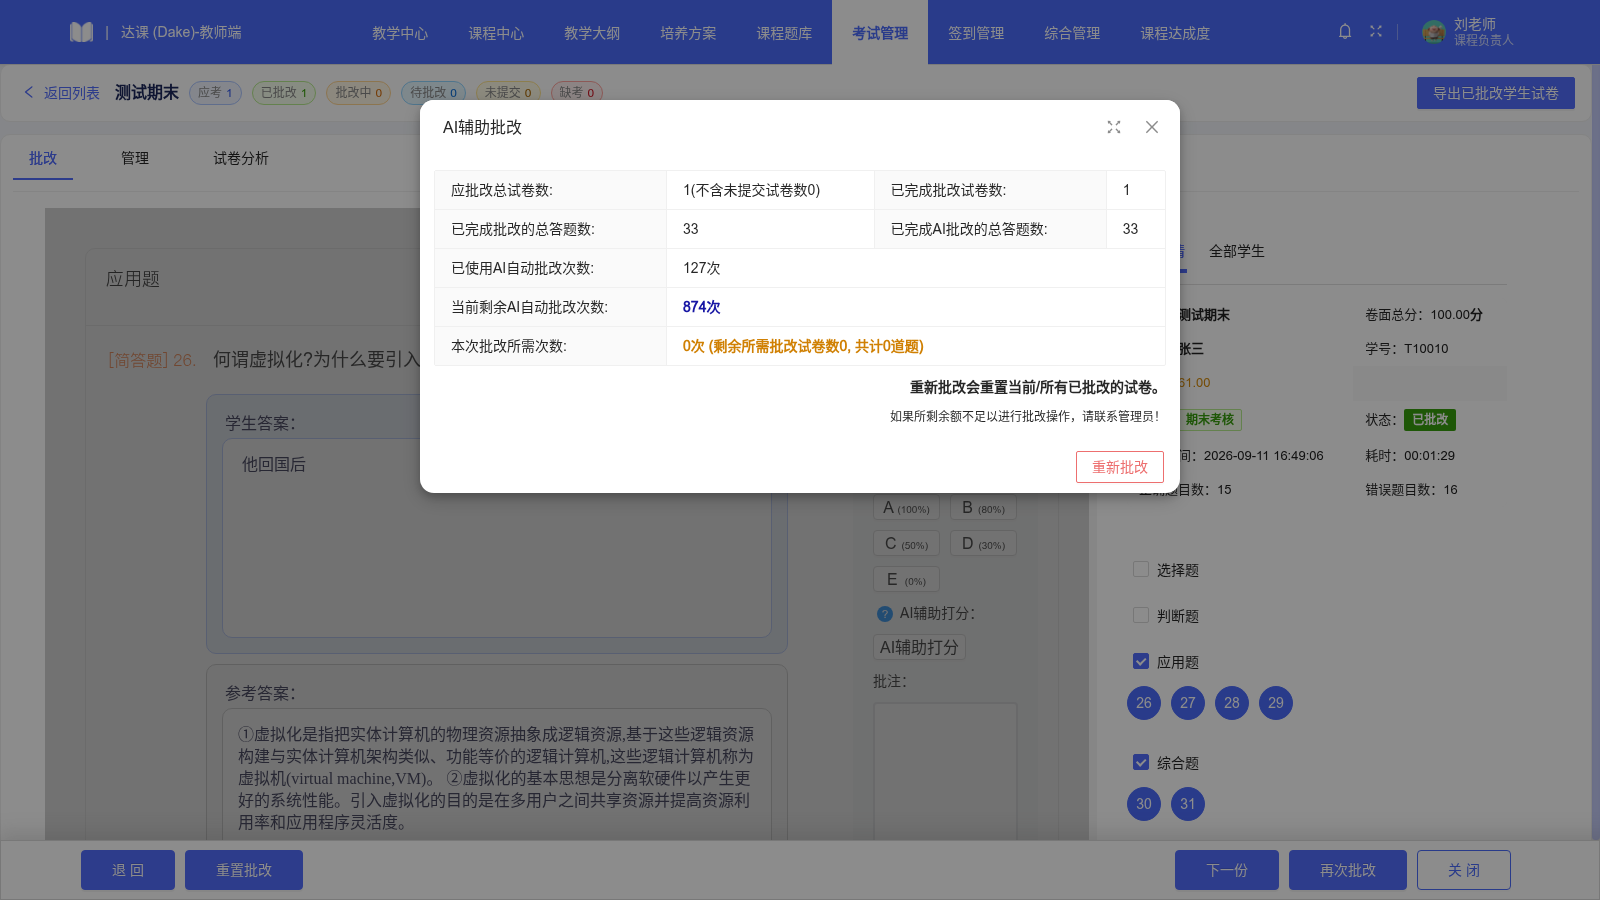Screen dimensions: 1600x900
Task: Switch to the 批改 tab
Action: pyautogui.click(x=43, y=158)
